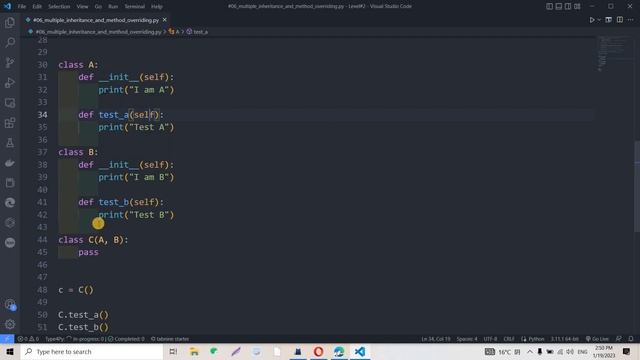Click file name in breadcrumb
This screenshot has height=360, width=640.
(x=98, y=31)
